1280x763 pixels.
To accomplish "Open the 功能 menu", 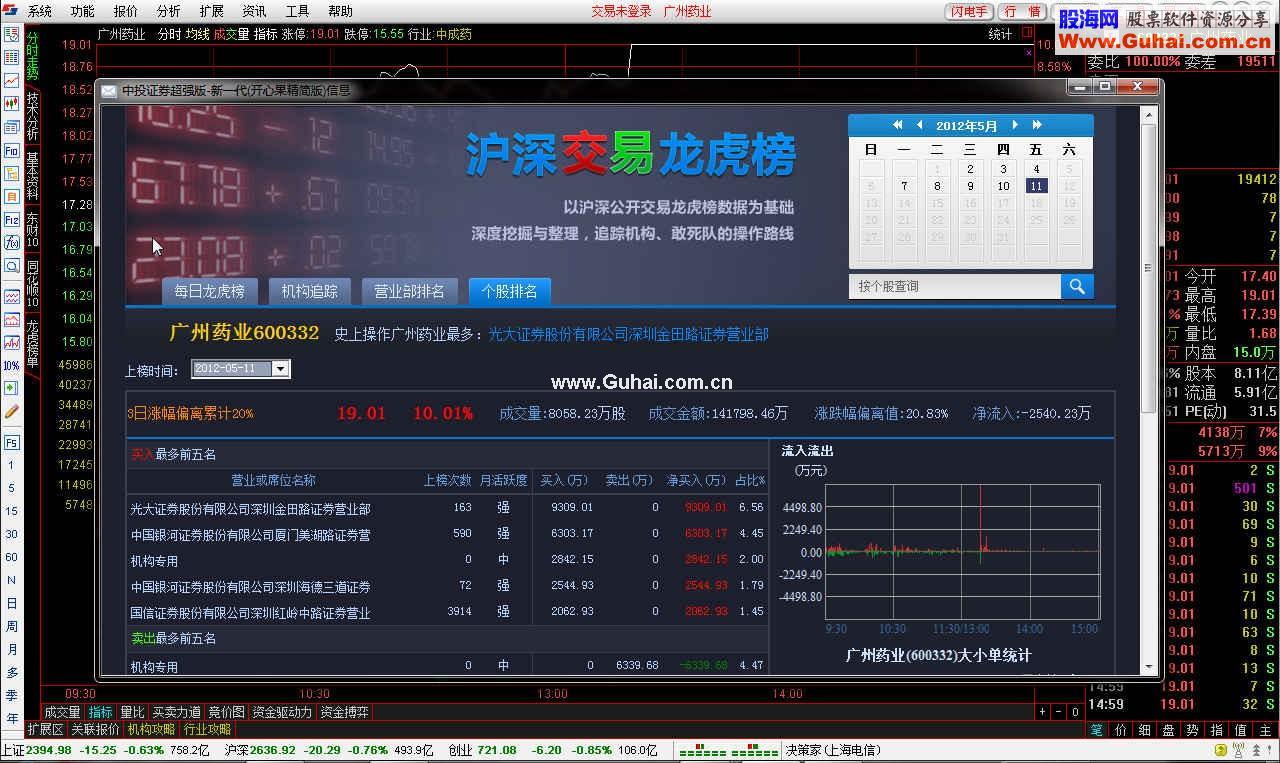I will 83,11.
